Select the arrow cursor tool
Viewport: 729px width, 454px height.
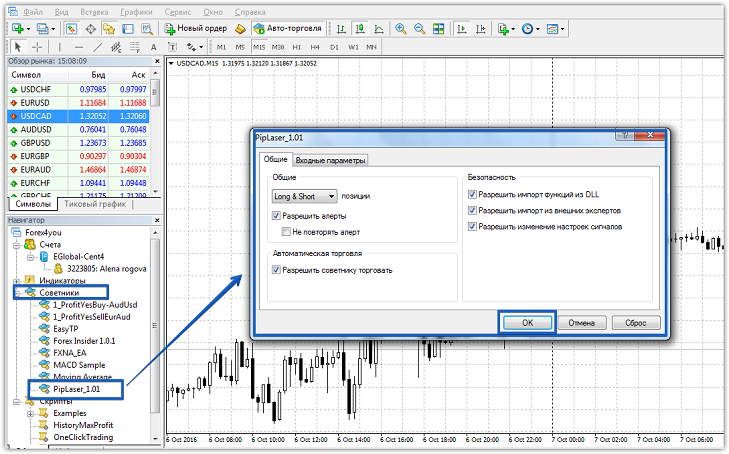tap(18, 47)
